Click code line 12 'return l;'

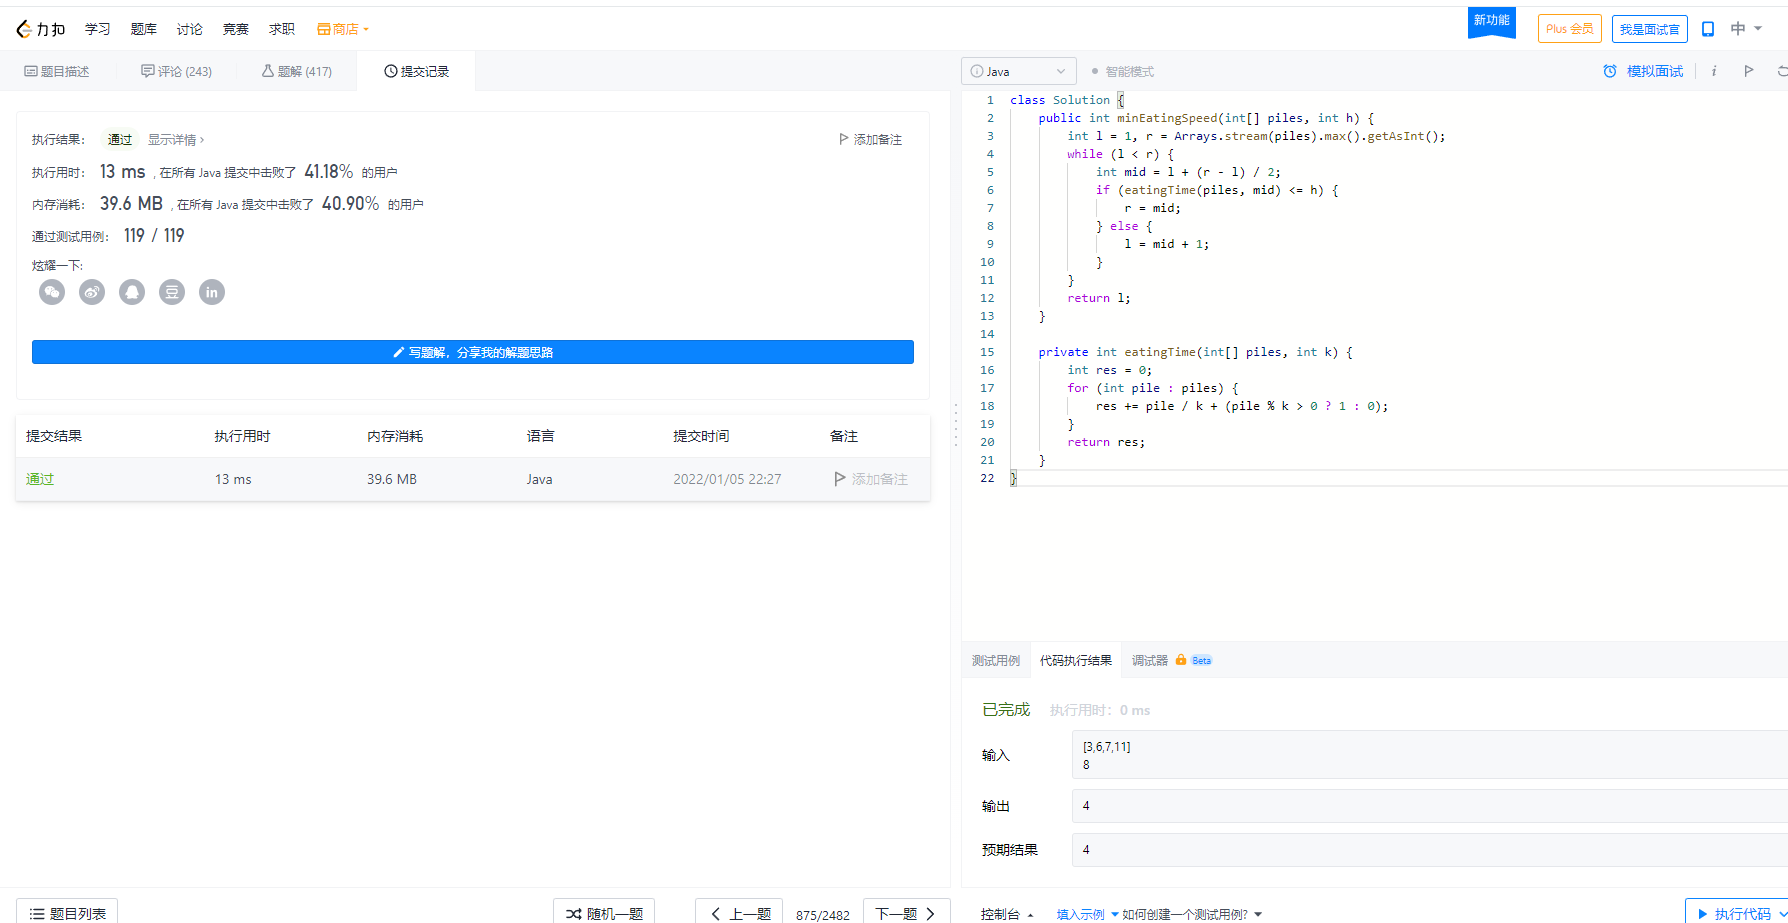(1098, 298)
